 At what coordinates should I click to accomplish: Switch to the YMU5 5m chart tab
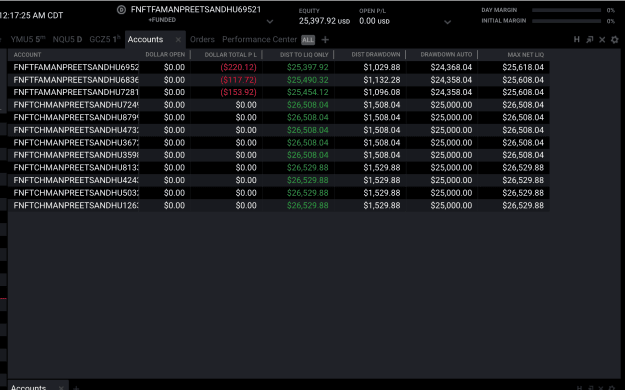[28, 39]
